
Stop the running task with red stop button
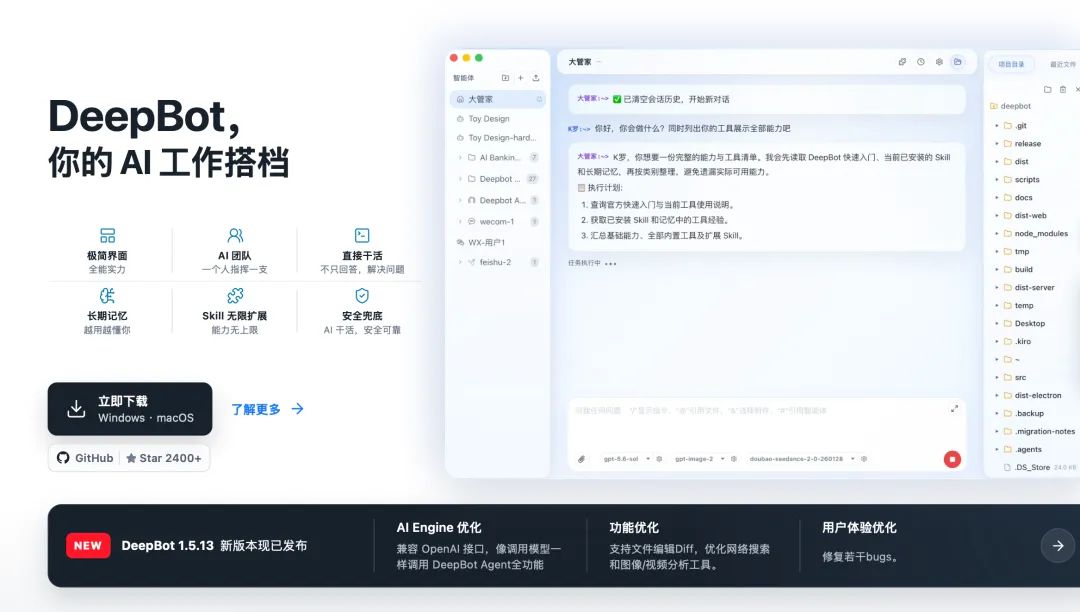952,459
